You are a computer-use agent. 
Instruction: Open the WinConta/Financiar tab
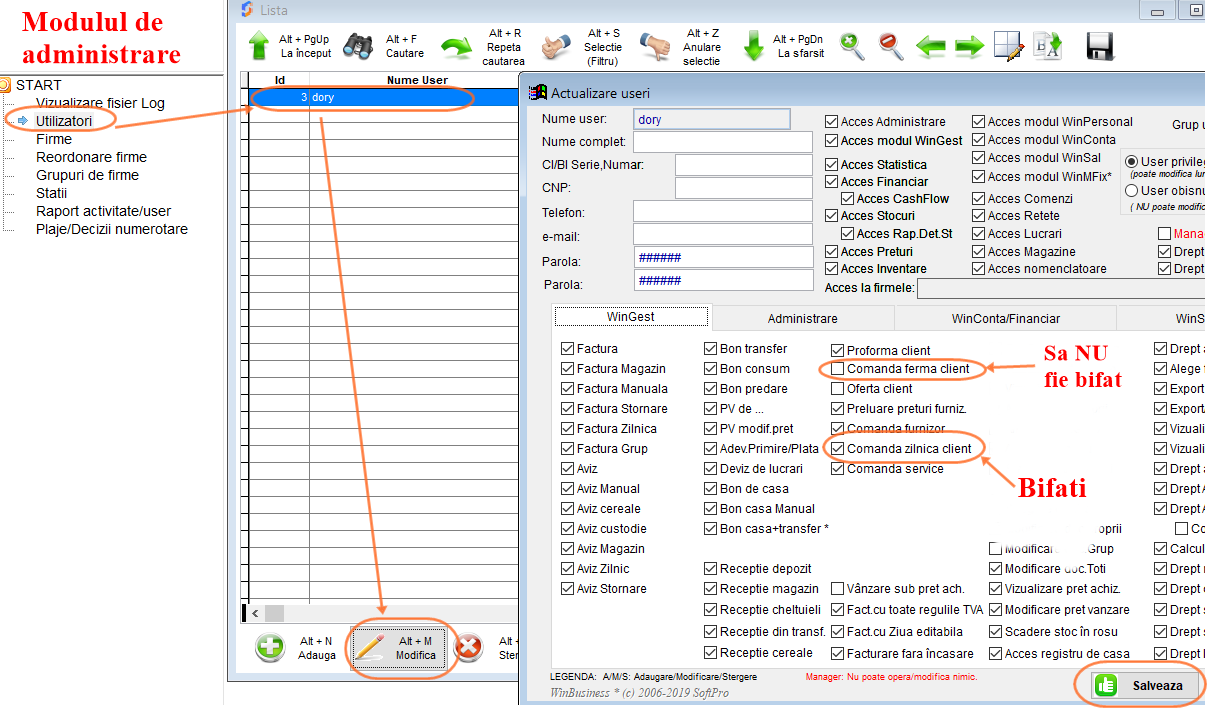(1005, 318)
